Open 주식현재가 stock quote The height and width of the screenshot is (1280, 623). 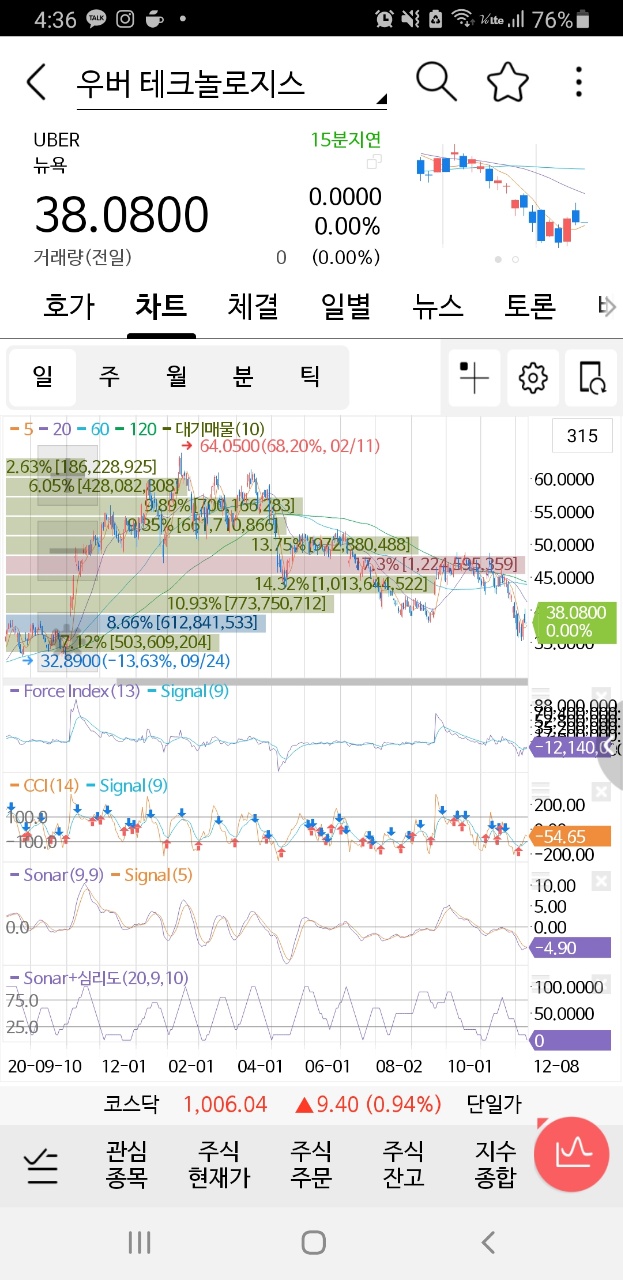coord(219,1164)
